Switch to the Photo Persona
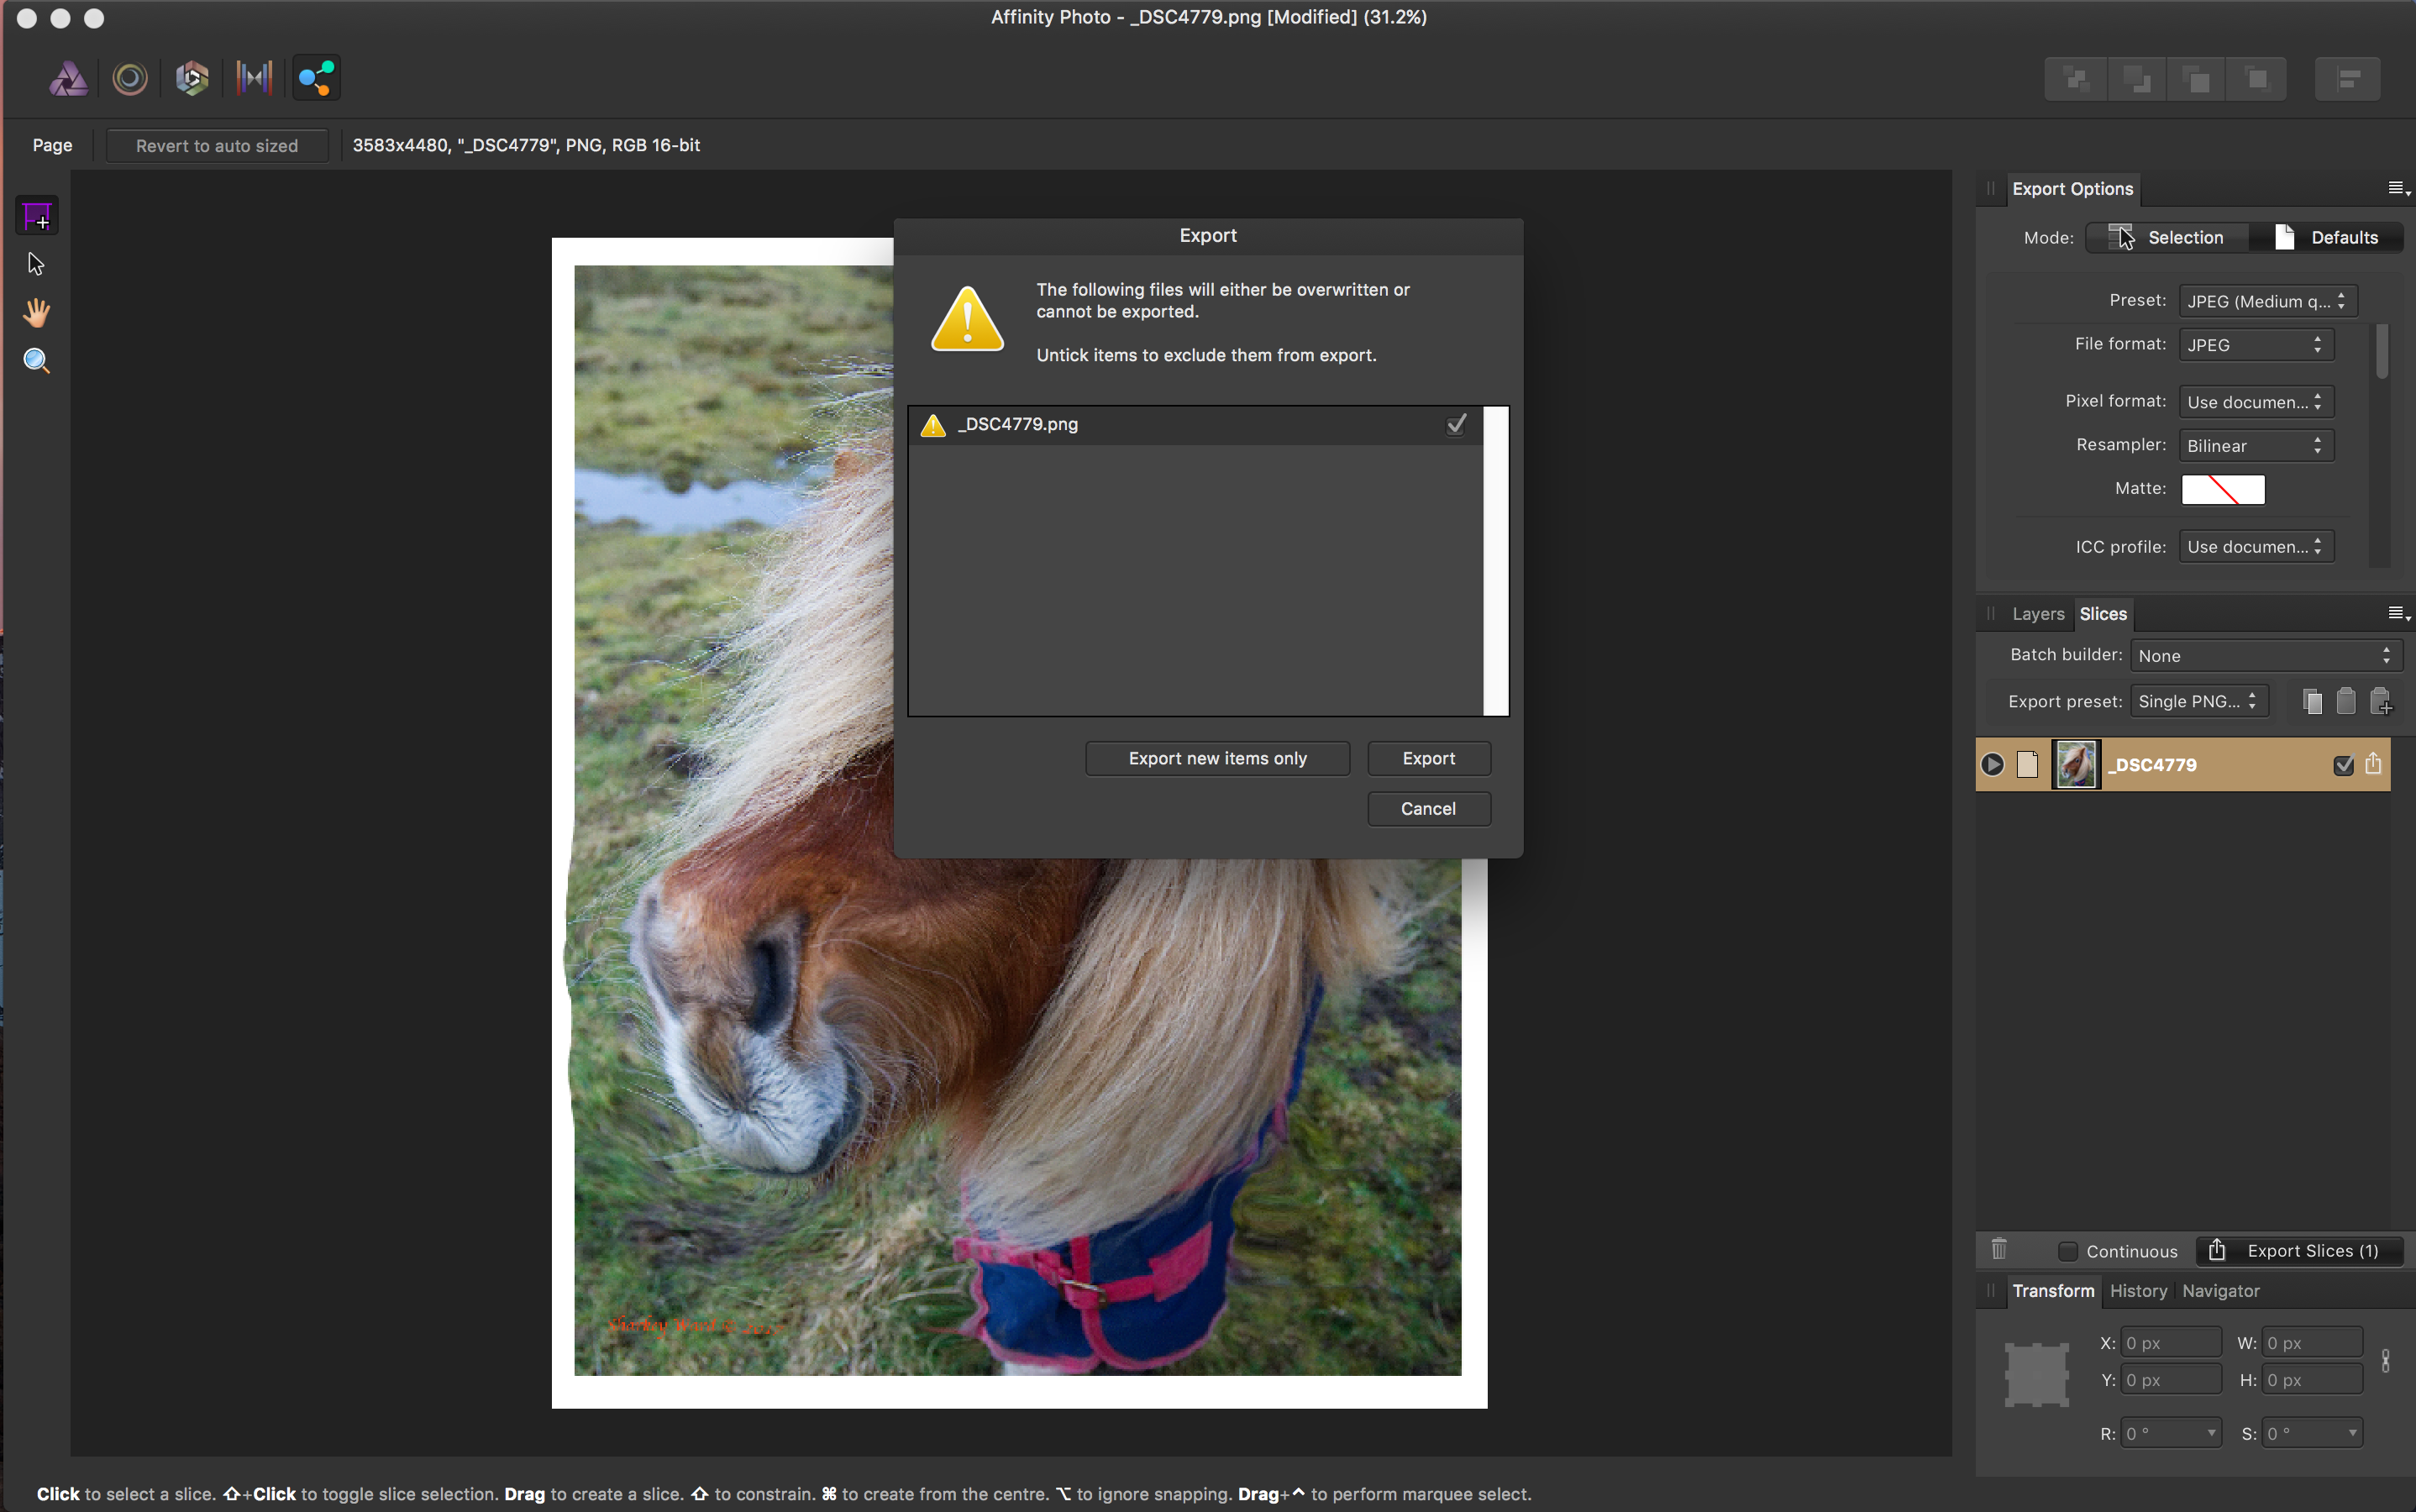The height and width of the screenshot is (1512, 2416). click(68, 77)
